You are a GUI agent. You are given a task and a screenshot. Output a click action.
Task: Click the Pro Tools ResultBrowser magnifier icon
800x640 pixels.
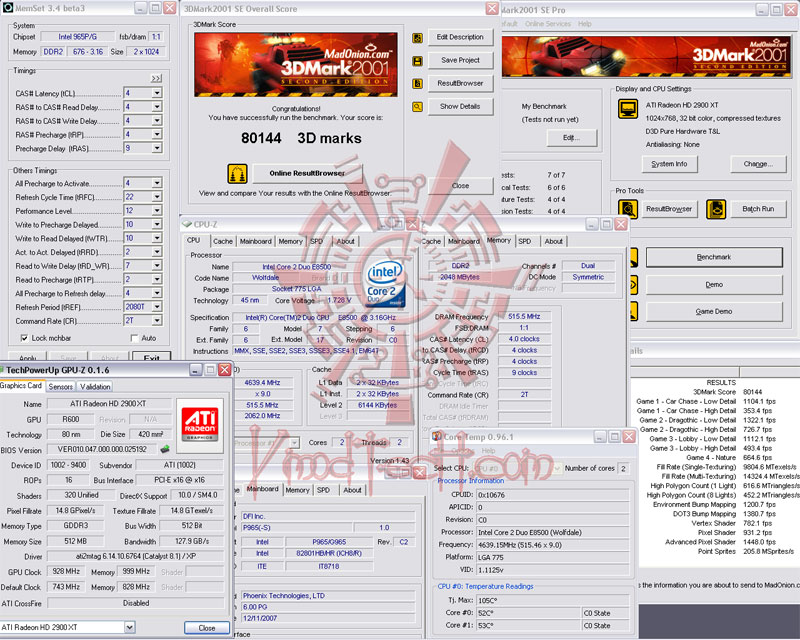click(x=628, y=209)
